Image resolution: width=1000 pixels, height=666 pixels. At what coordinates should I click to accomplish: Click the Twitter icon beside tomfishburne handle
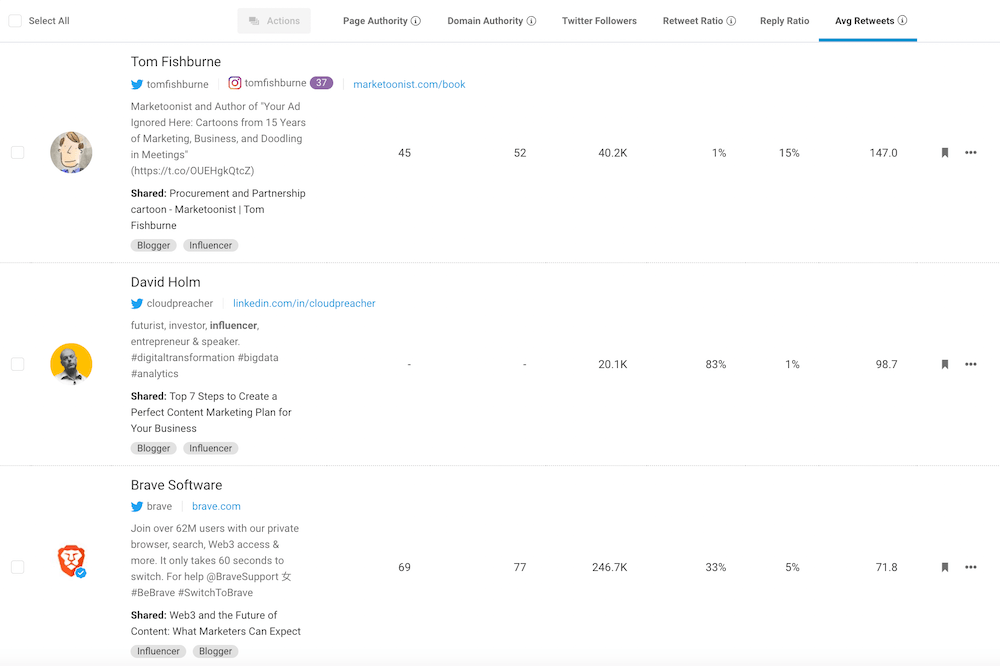pyautogui.click(x=137, y=84)
